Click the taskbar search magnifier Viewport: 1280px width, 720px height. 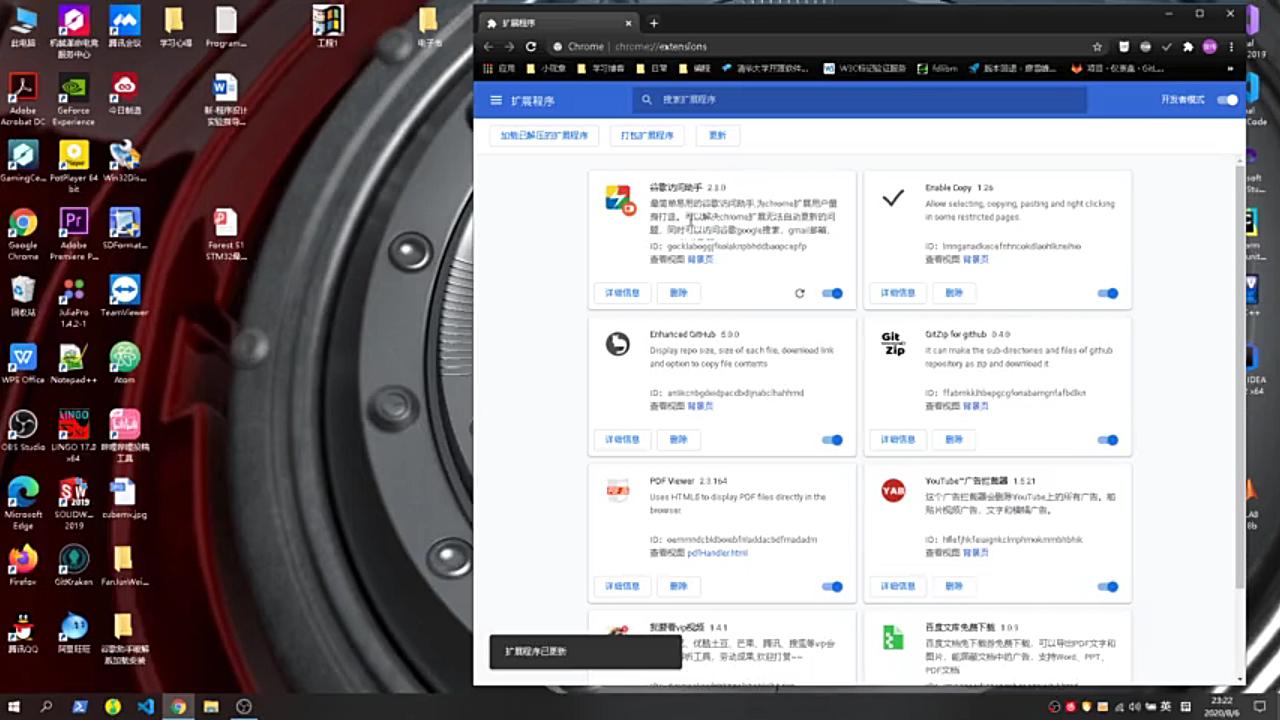tap(47, 706)
